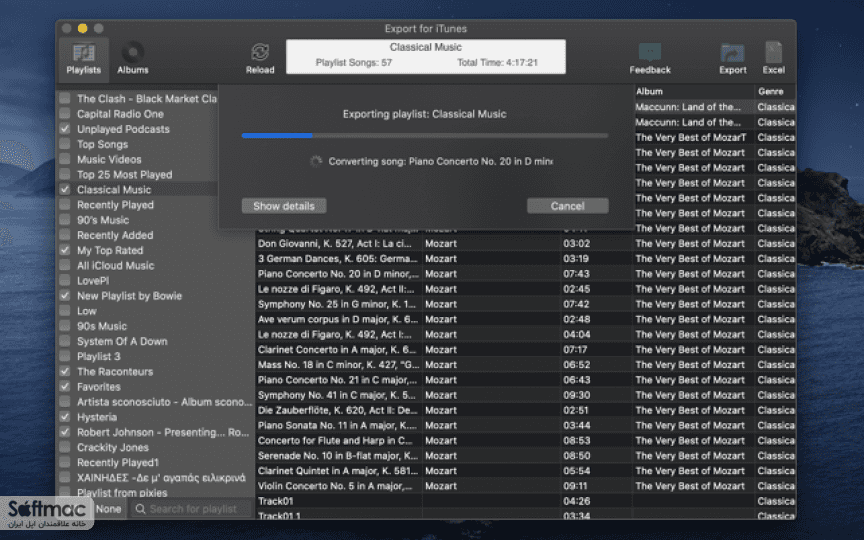Screen dimensions: 864x540
Task: Check the Top Songs checkbox
Action: pos(65,144)
